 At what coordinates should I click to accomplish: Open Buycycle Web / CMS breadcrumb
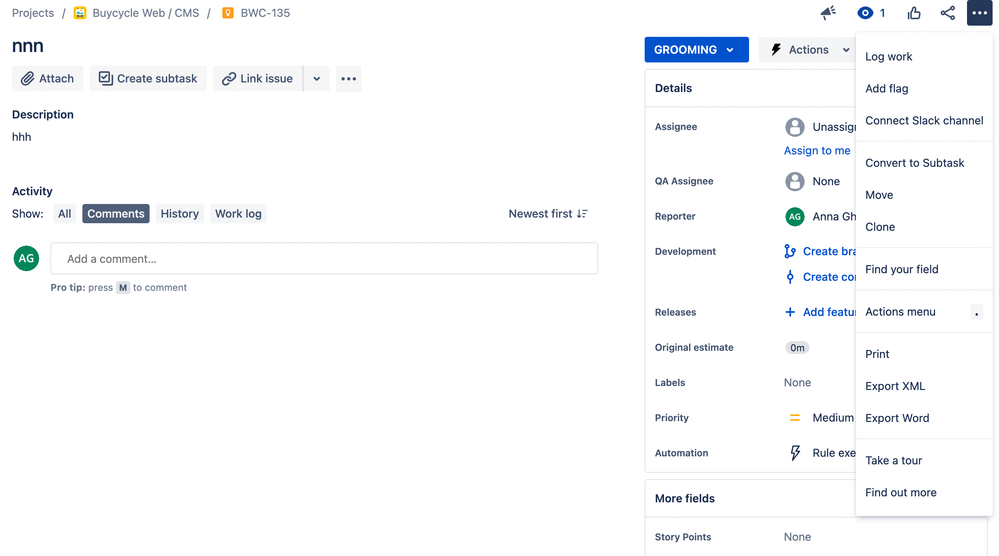[x=146, y=13]
